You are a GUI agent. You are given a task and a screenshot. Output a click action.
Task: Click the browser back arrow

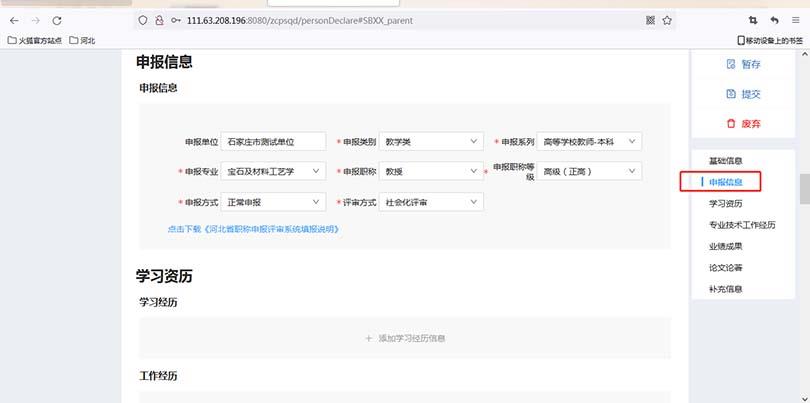coord(14,20)
